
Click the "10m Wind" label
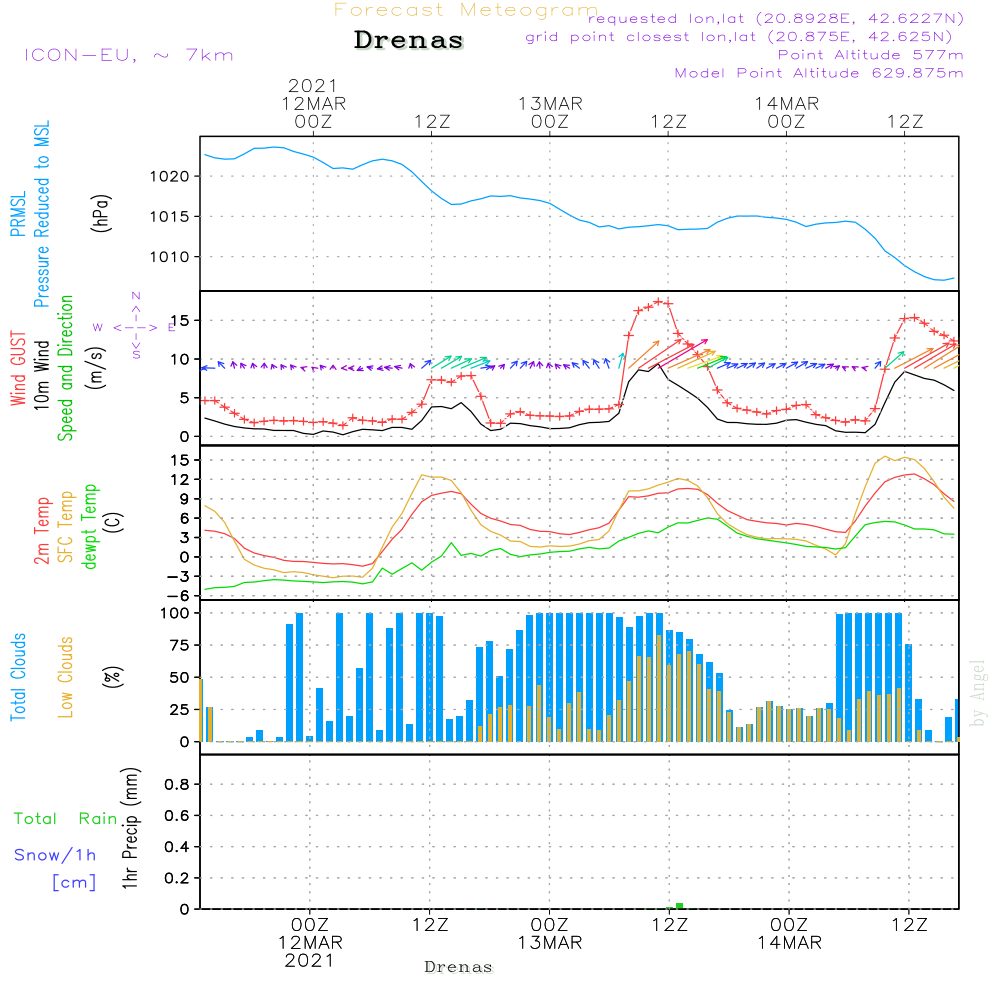pyautogui.click(x=41, y=375)
